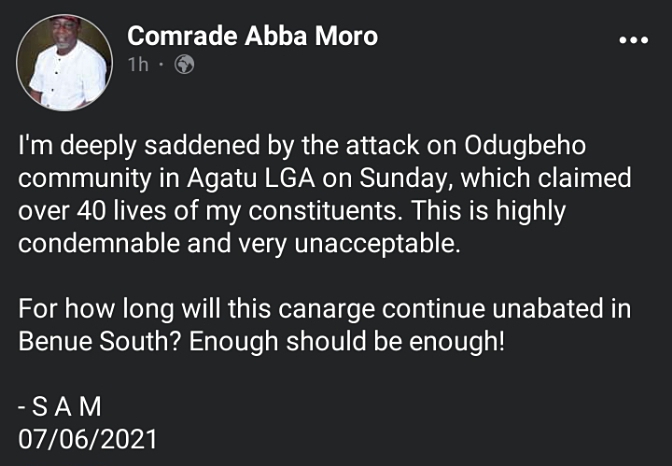
Task: Visit the Comrade Abba Moro profile name
Action: pos(252,37)
